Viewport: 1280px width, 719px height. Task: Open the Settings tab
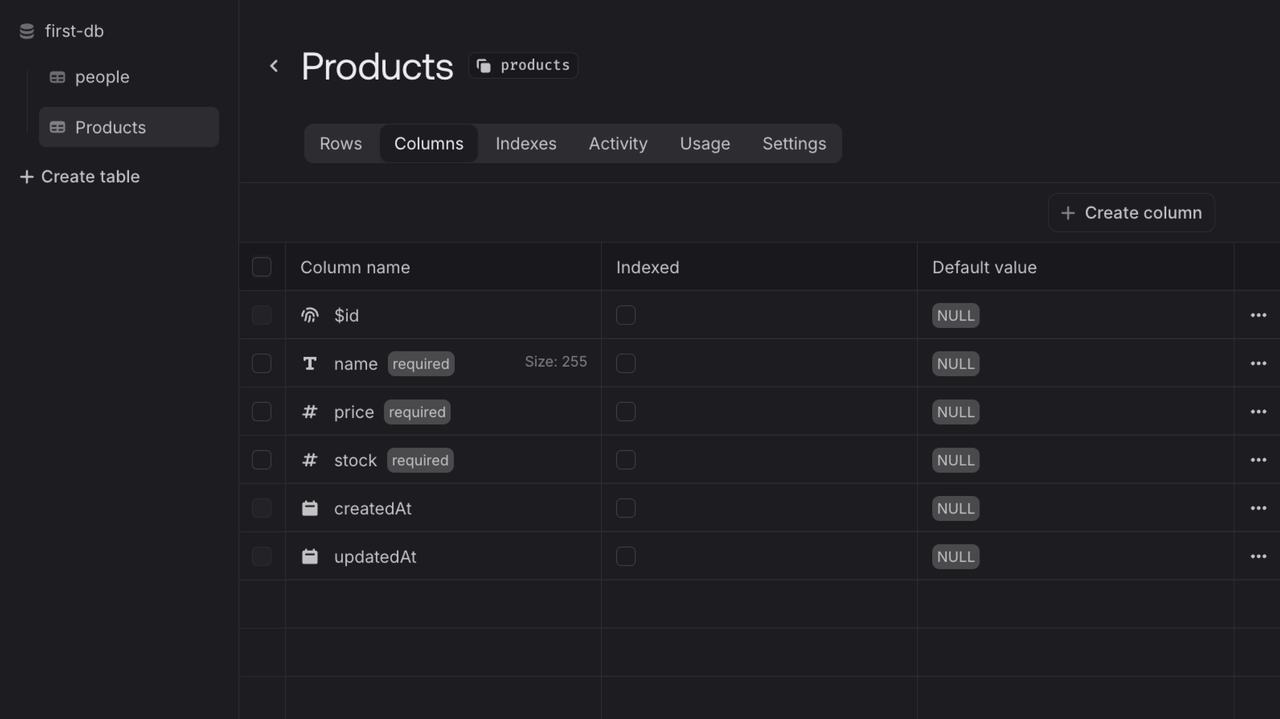(794, 144)
